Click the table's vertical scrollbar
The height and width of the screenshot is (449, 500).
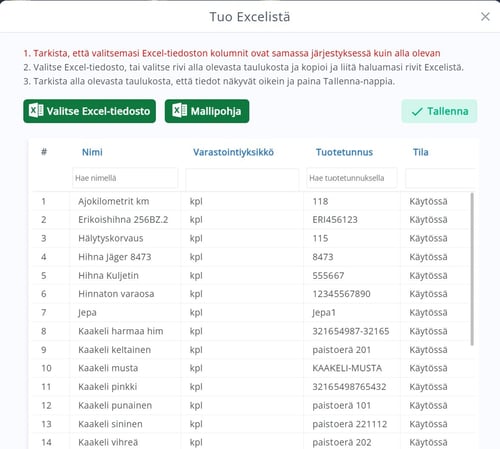[472, 269]
